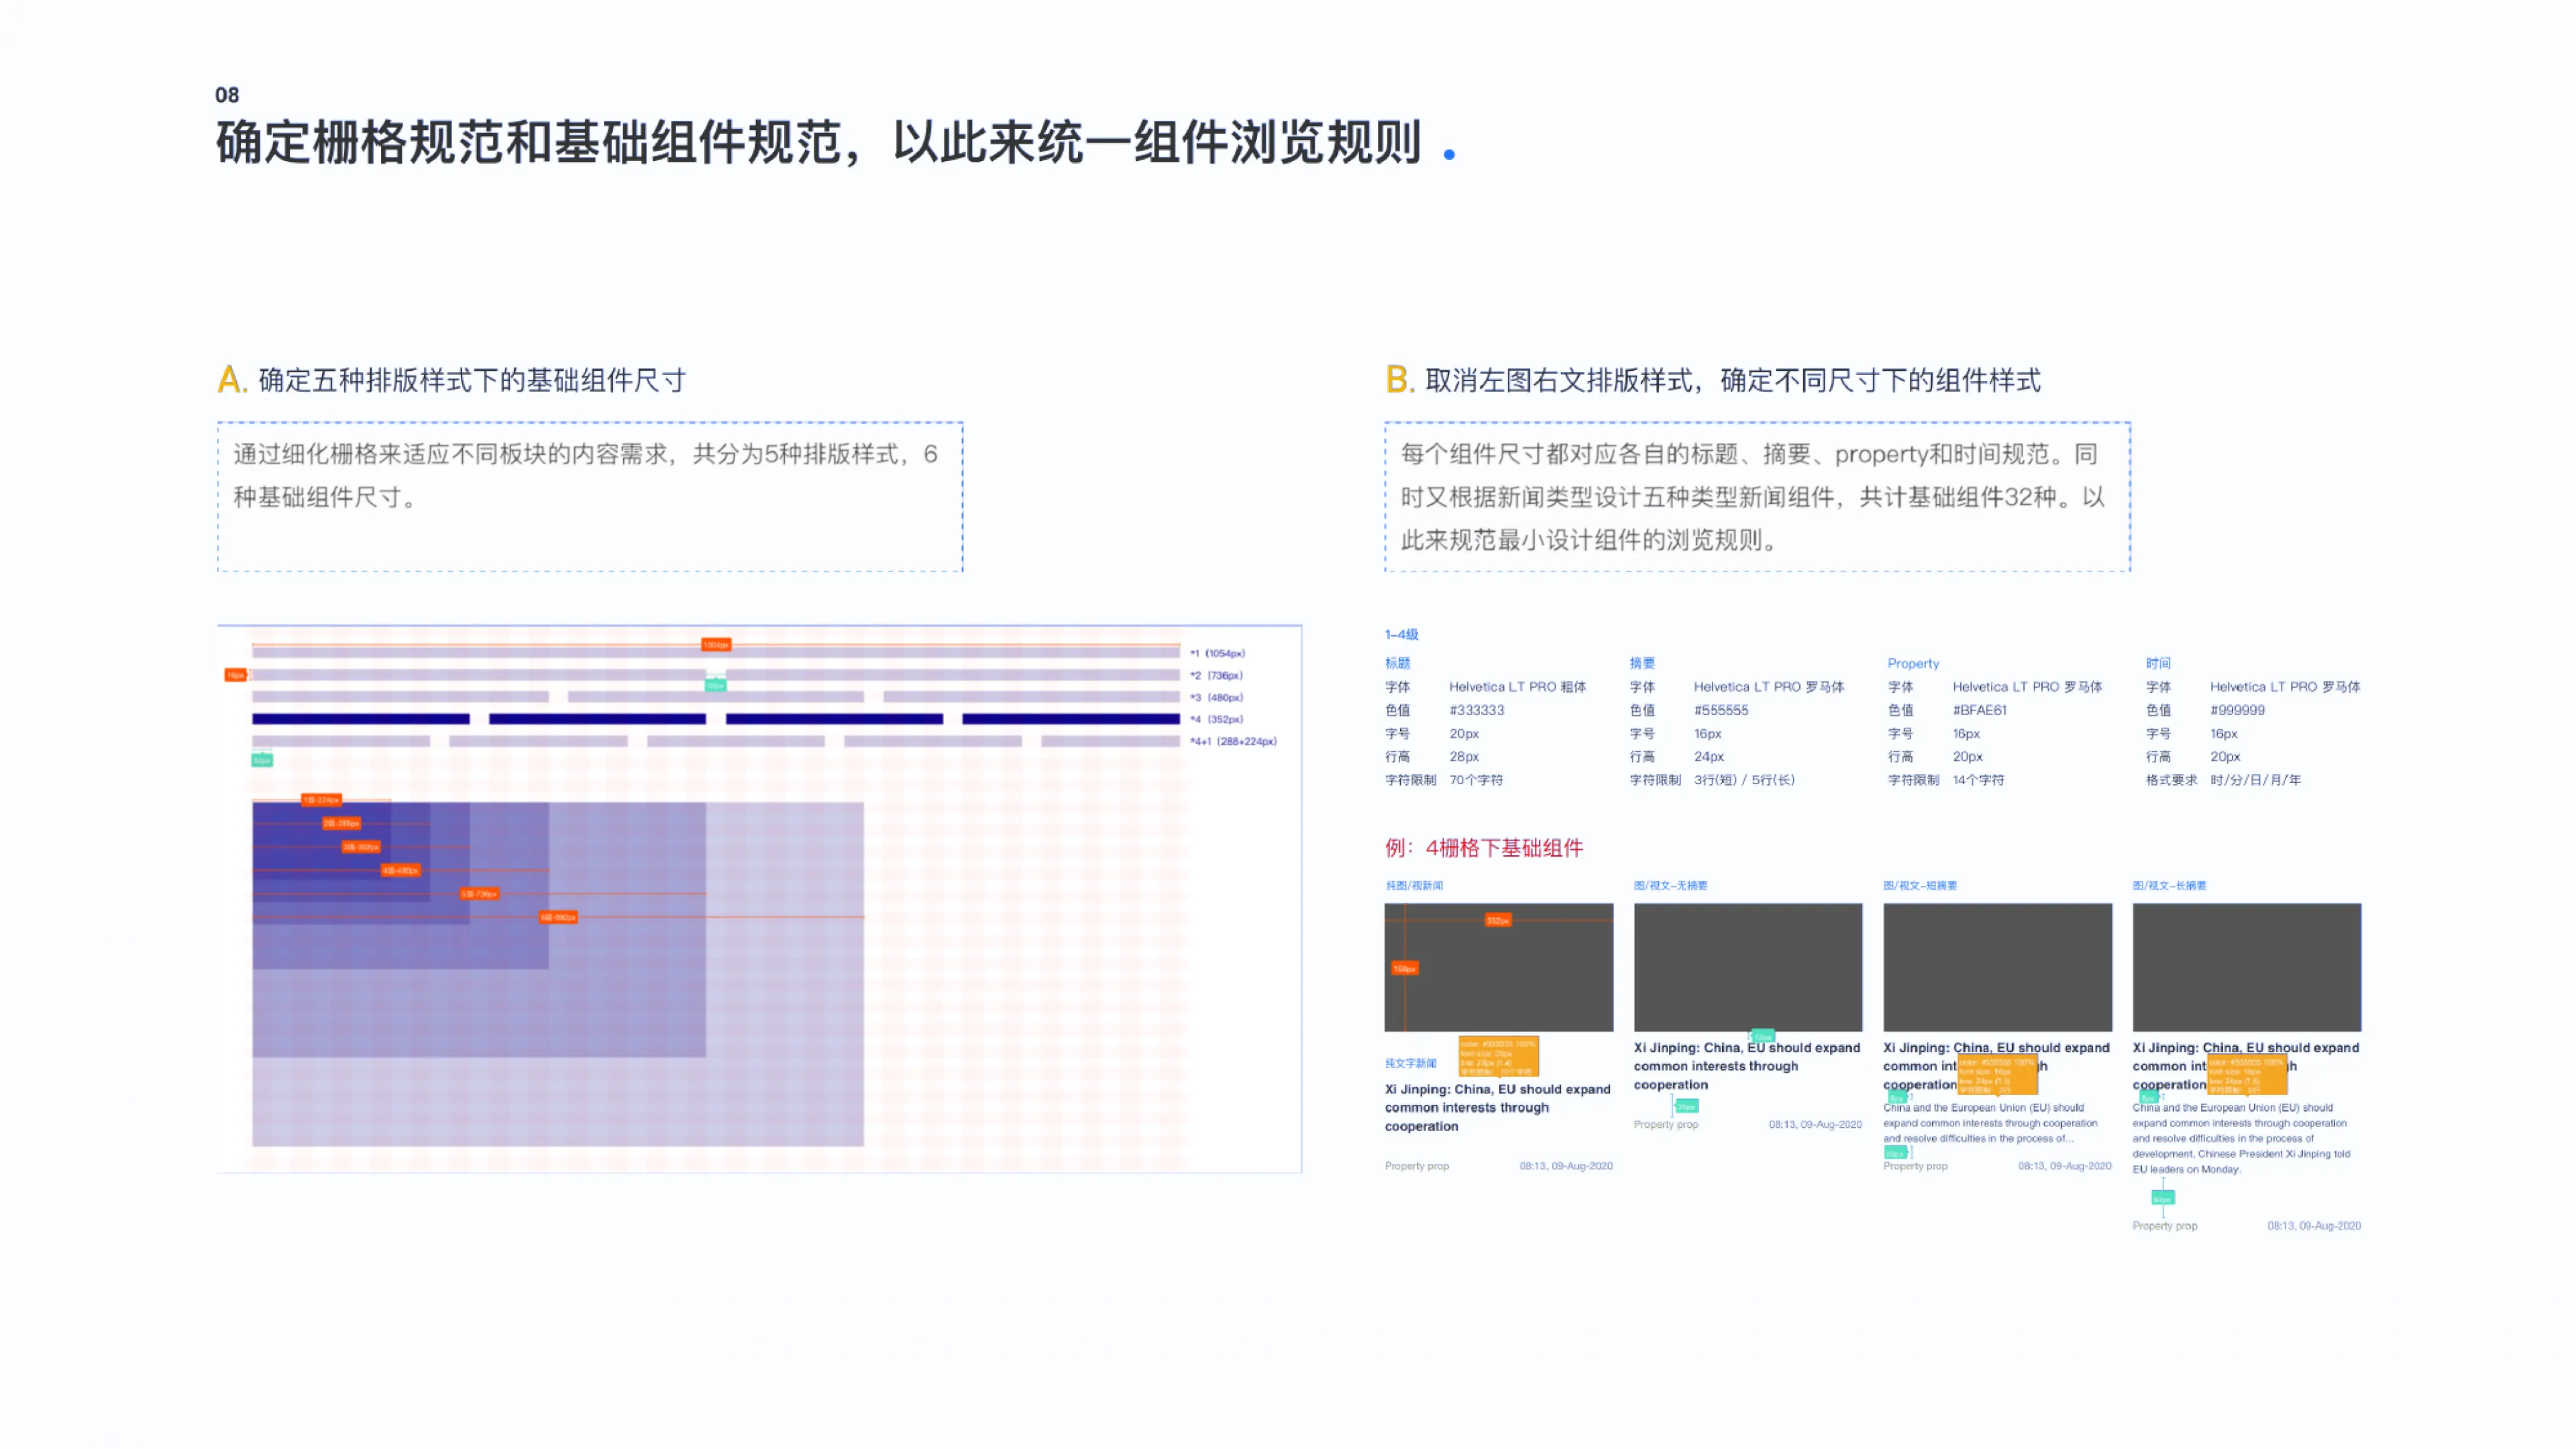Viewport: 2576px width, 1449px height.
Task: Click the 纯图/视新闻 card label
Action: (1414, 886)
